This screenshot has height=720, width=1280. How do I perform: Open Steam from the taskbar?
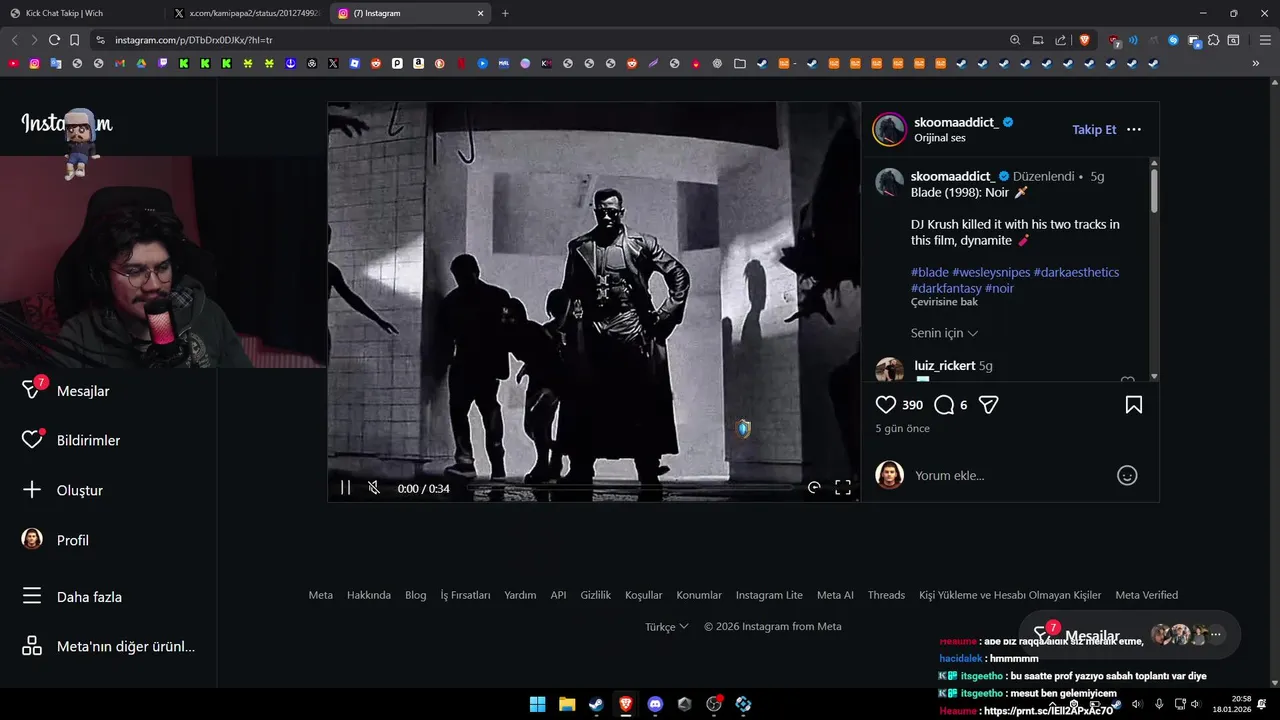[596, 704]
